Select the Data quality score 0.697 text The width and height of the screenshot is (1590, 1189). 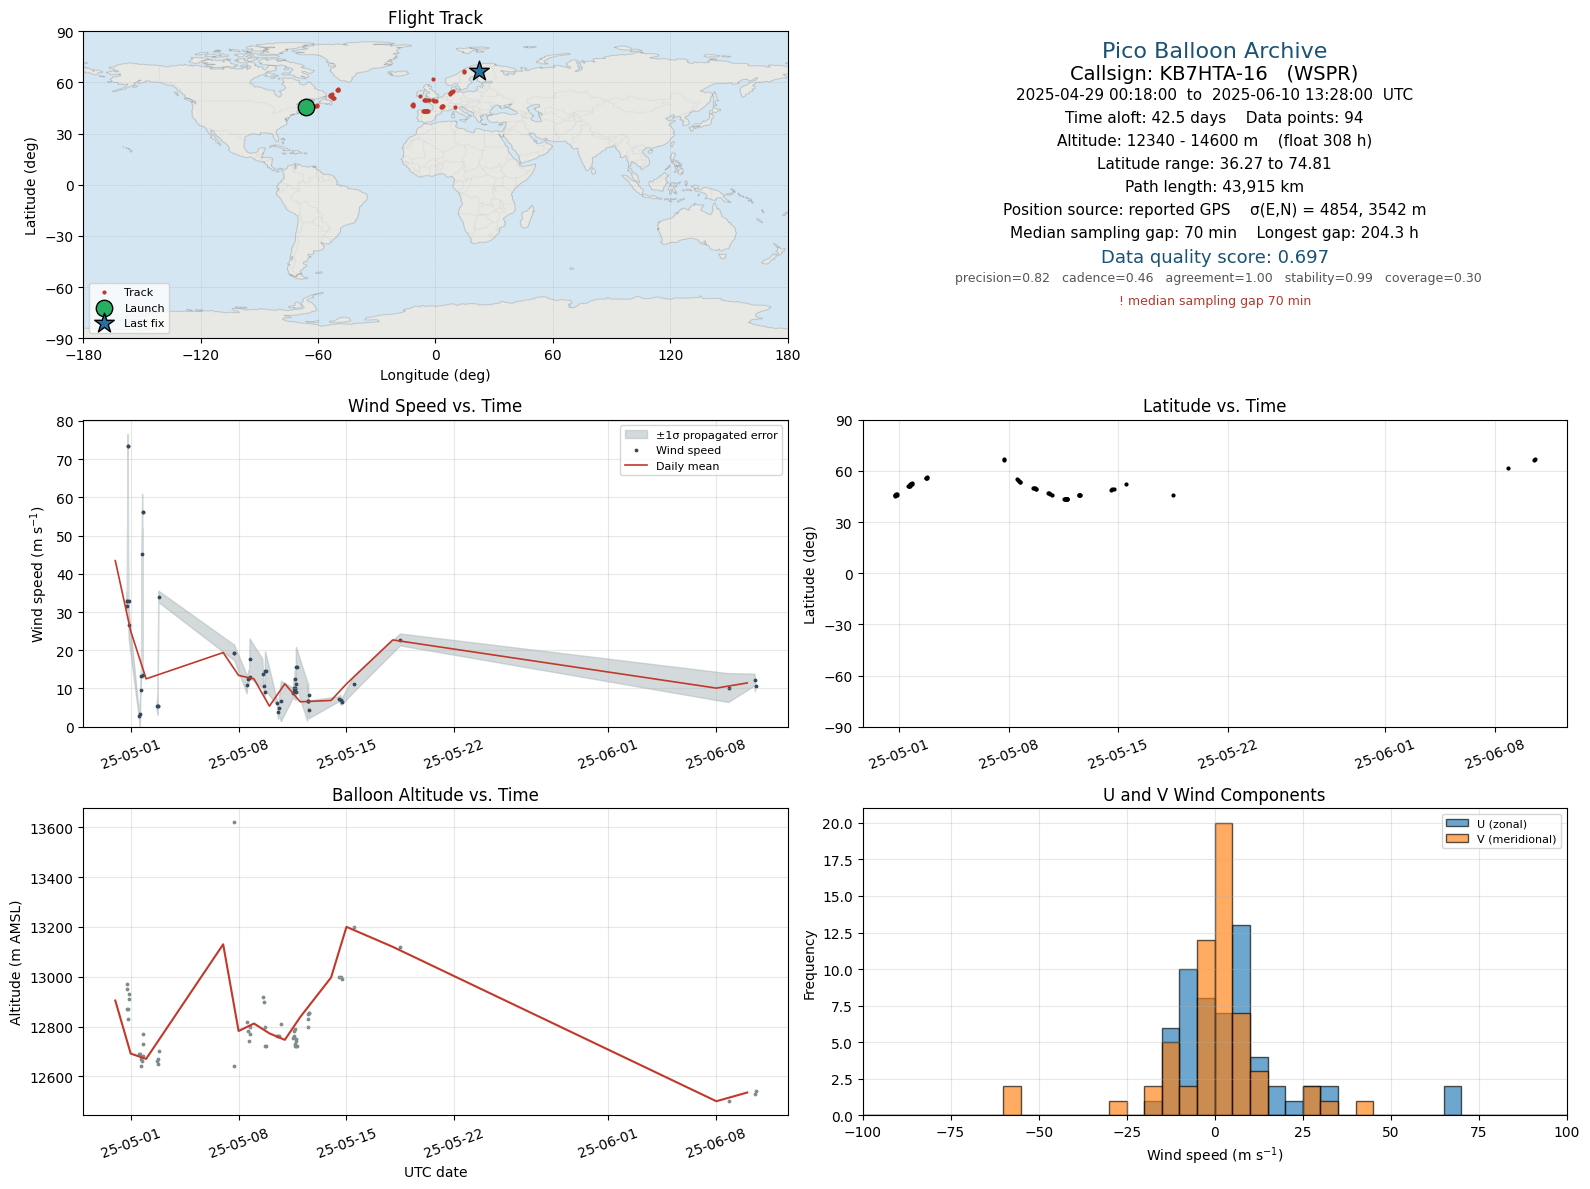pyautogui.click(x=1214, y=257)
